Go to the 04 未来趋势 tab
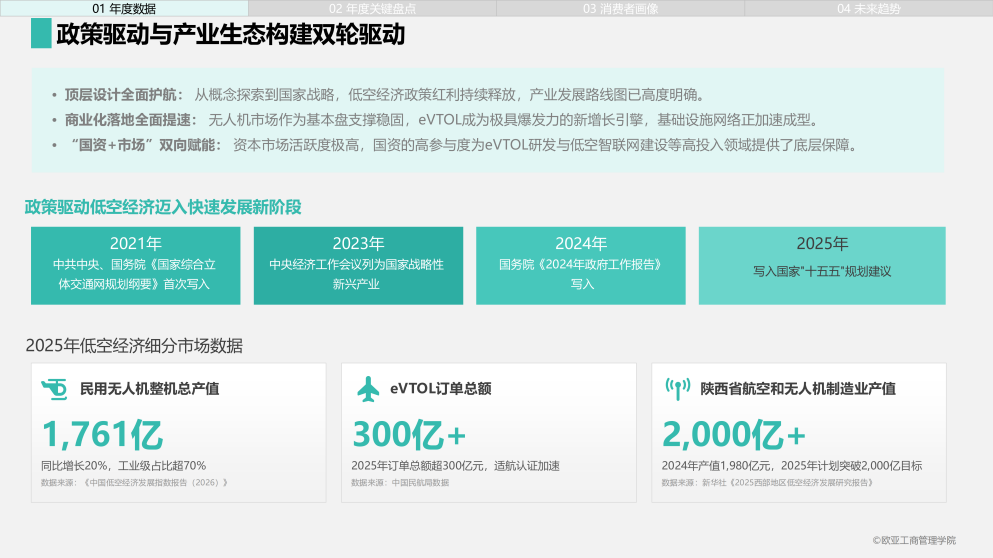 [869, 8]
